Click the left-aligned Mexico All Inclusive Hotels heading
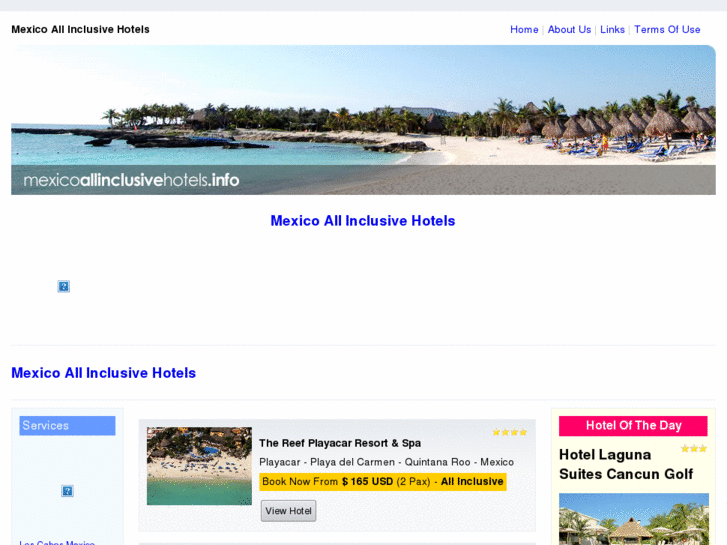 103,373
